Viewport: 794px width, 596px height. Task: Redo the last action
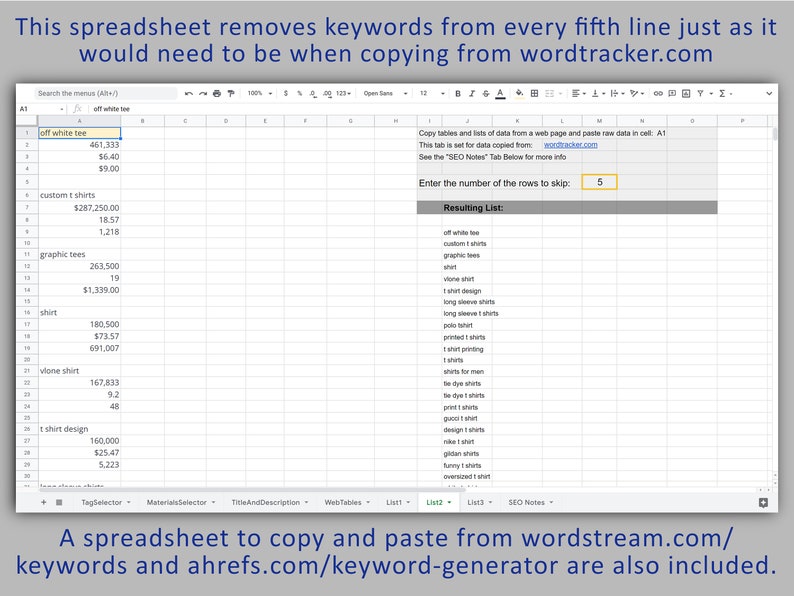click(x=203, y=93)
